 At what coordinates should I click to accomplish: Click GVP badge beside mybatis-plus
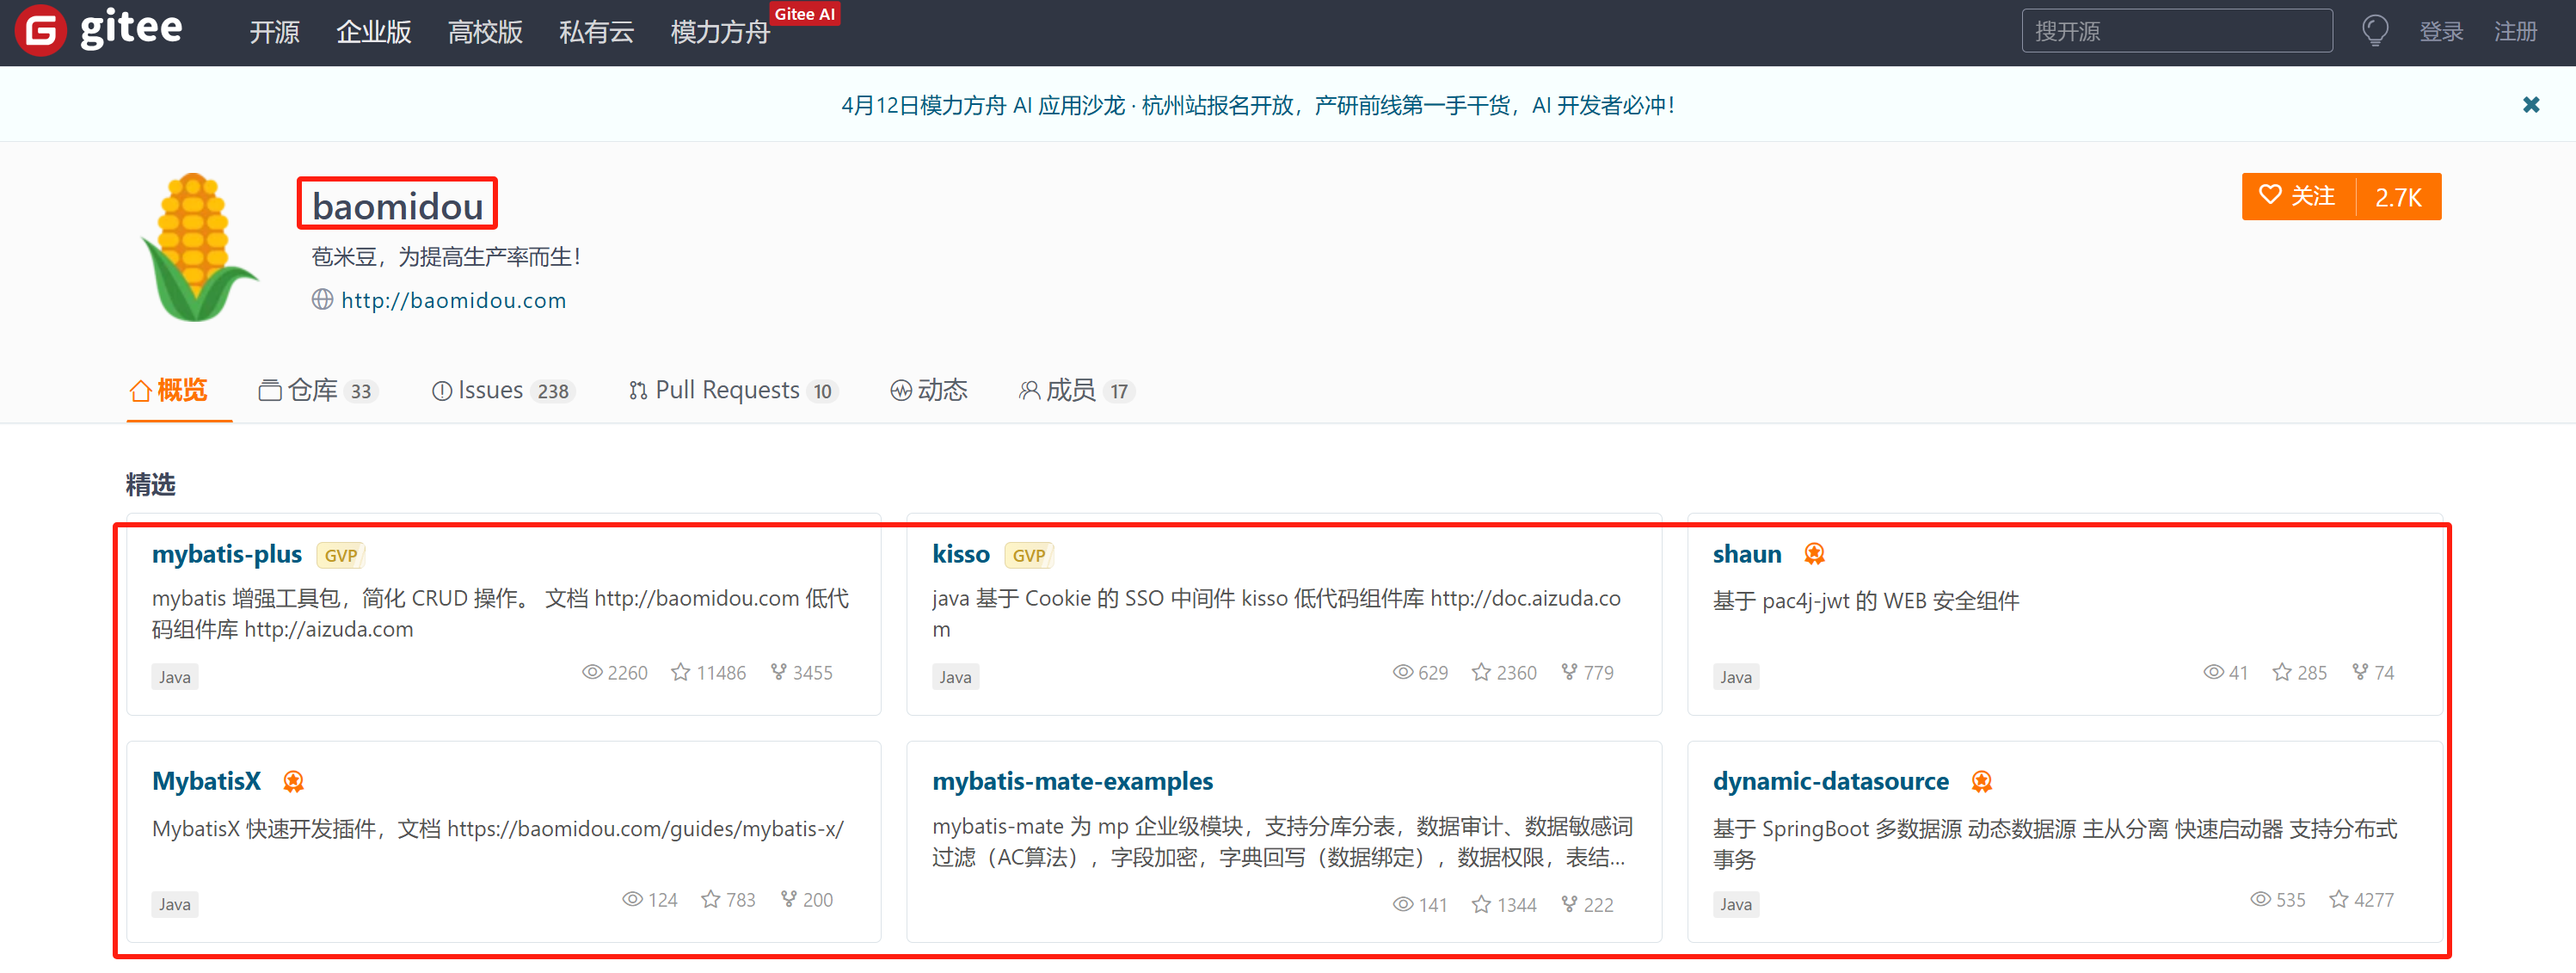(340, 555)
